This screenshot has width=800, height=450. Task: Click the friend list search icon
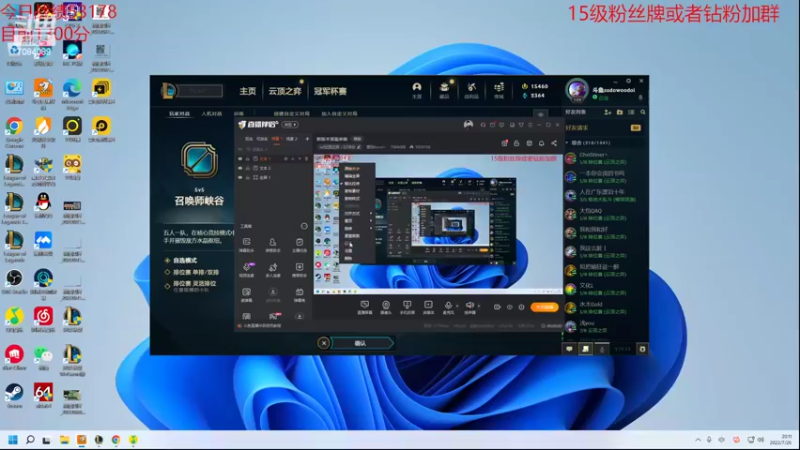643,112
